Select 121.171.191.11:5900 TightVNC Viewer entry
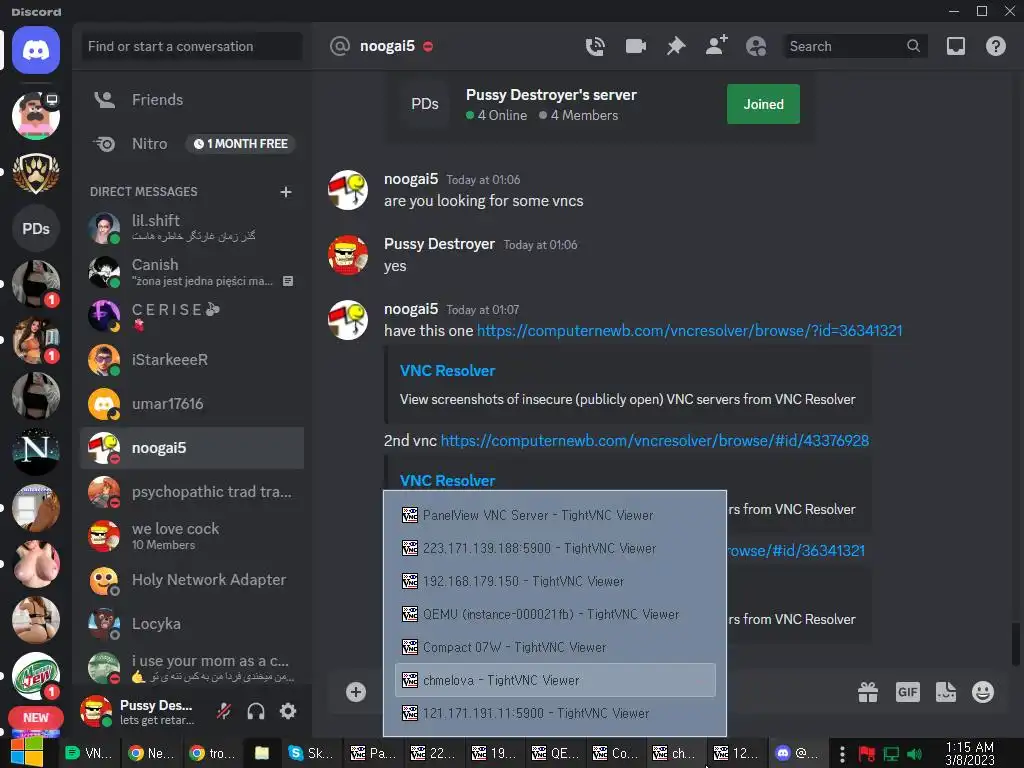Screen dimensions: 1024x768 tap(555, 713)
